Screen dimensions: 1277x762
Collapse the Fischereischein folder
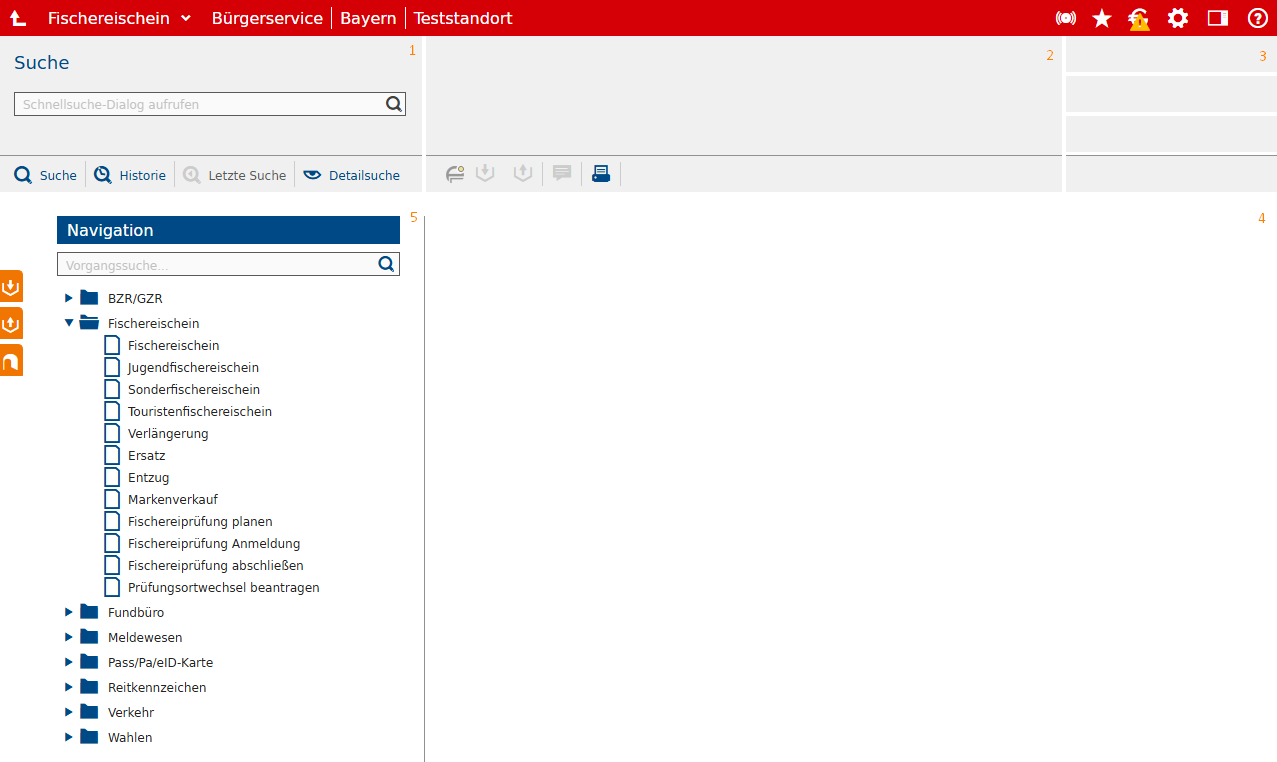69,323
